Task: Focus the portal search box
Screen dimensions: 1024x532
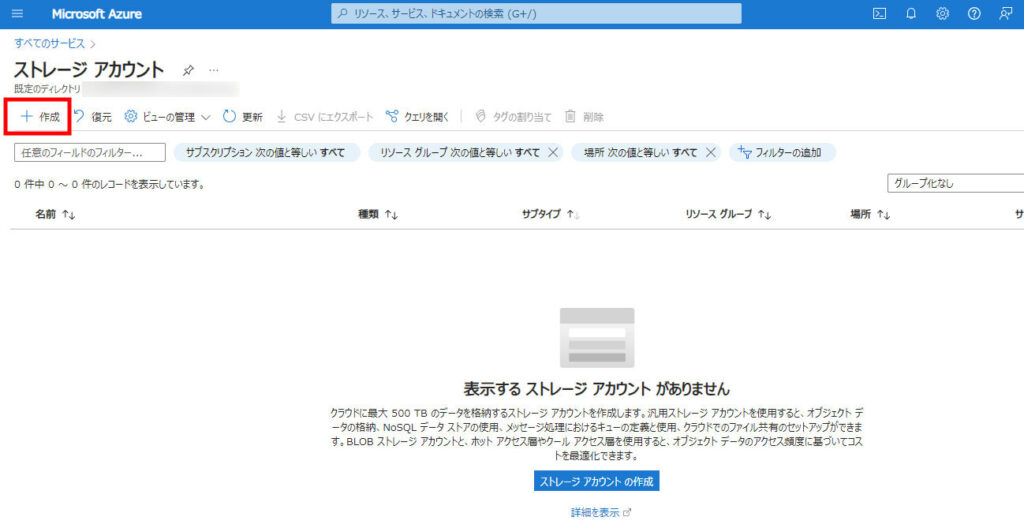Action: (536, 14)
